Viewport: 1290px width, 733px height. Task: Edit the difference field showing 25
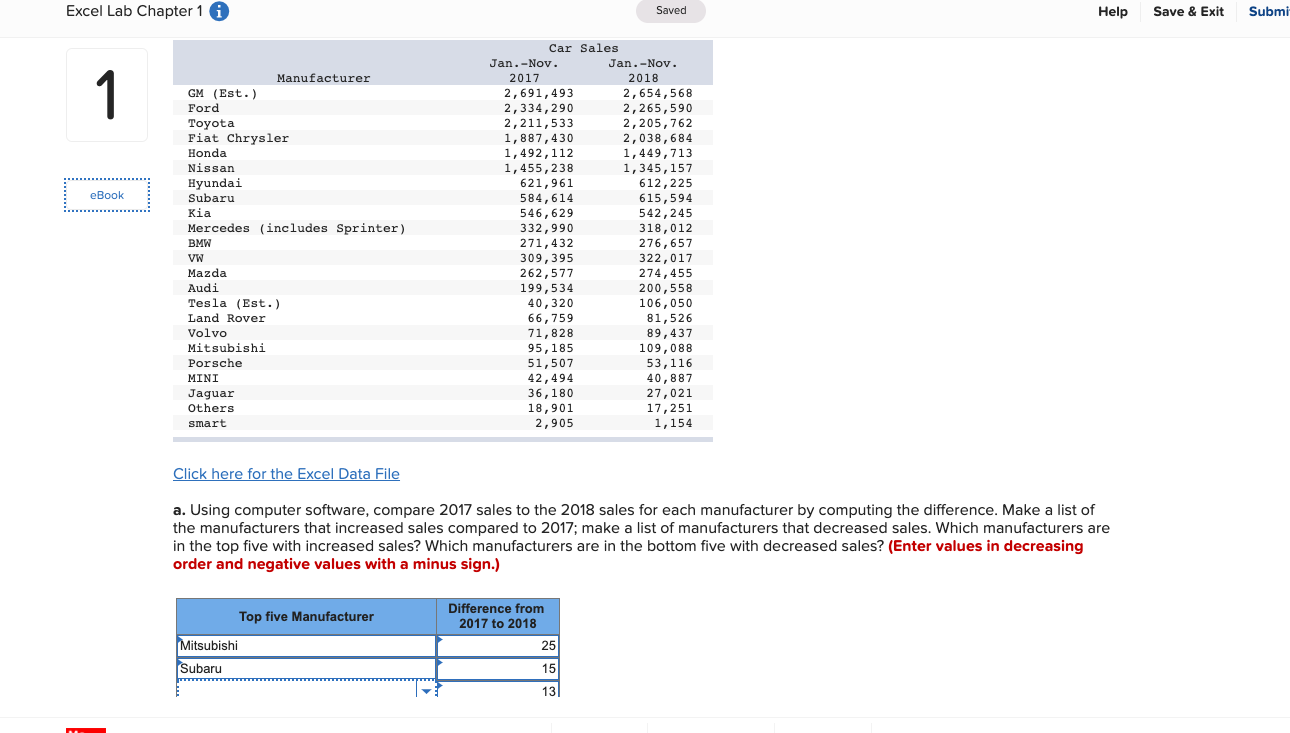pyautogui.click(x=498, y=646)
